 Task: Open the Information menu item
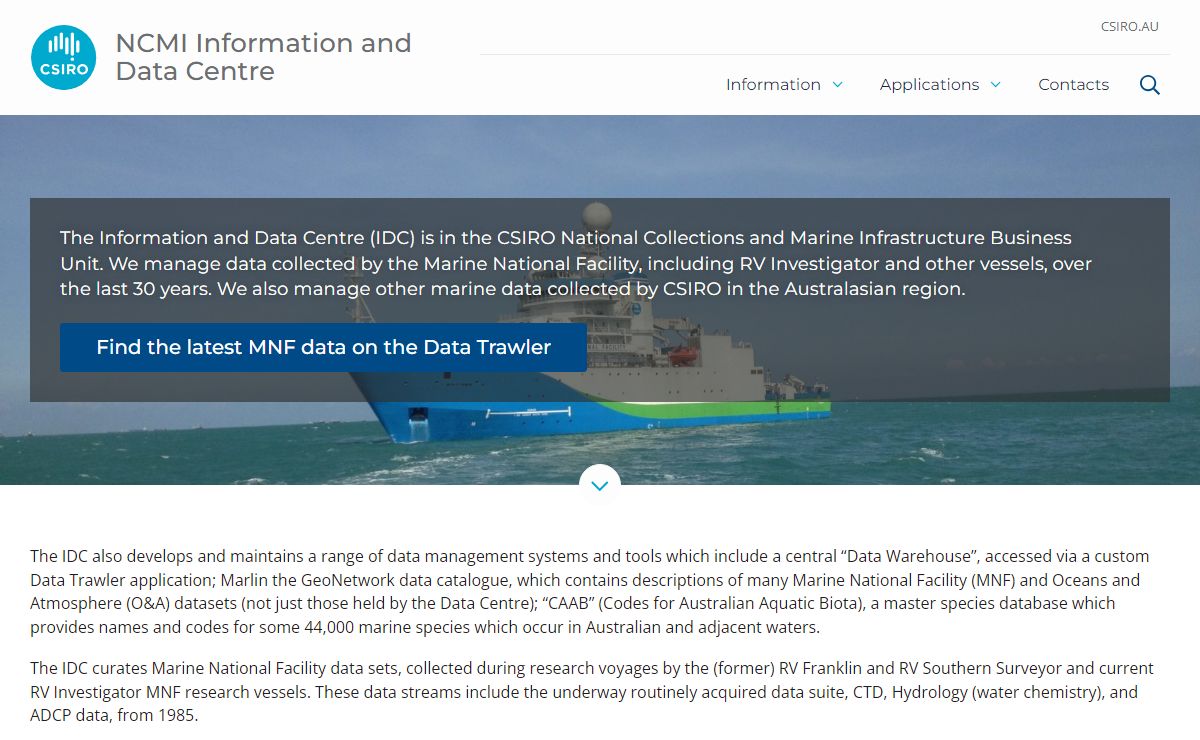pyautogui.click(x=773, y=85)
